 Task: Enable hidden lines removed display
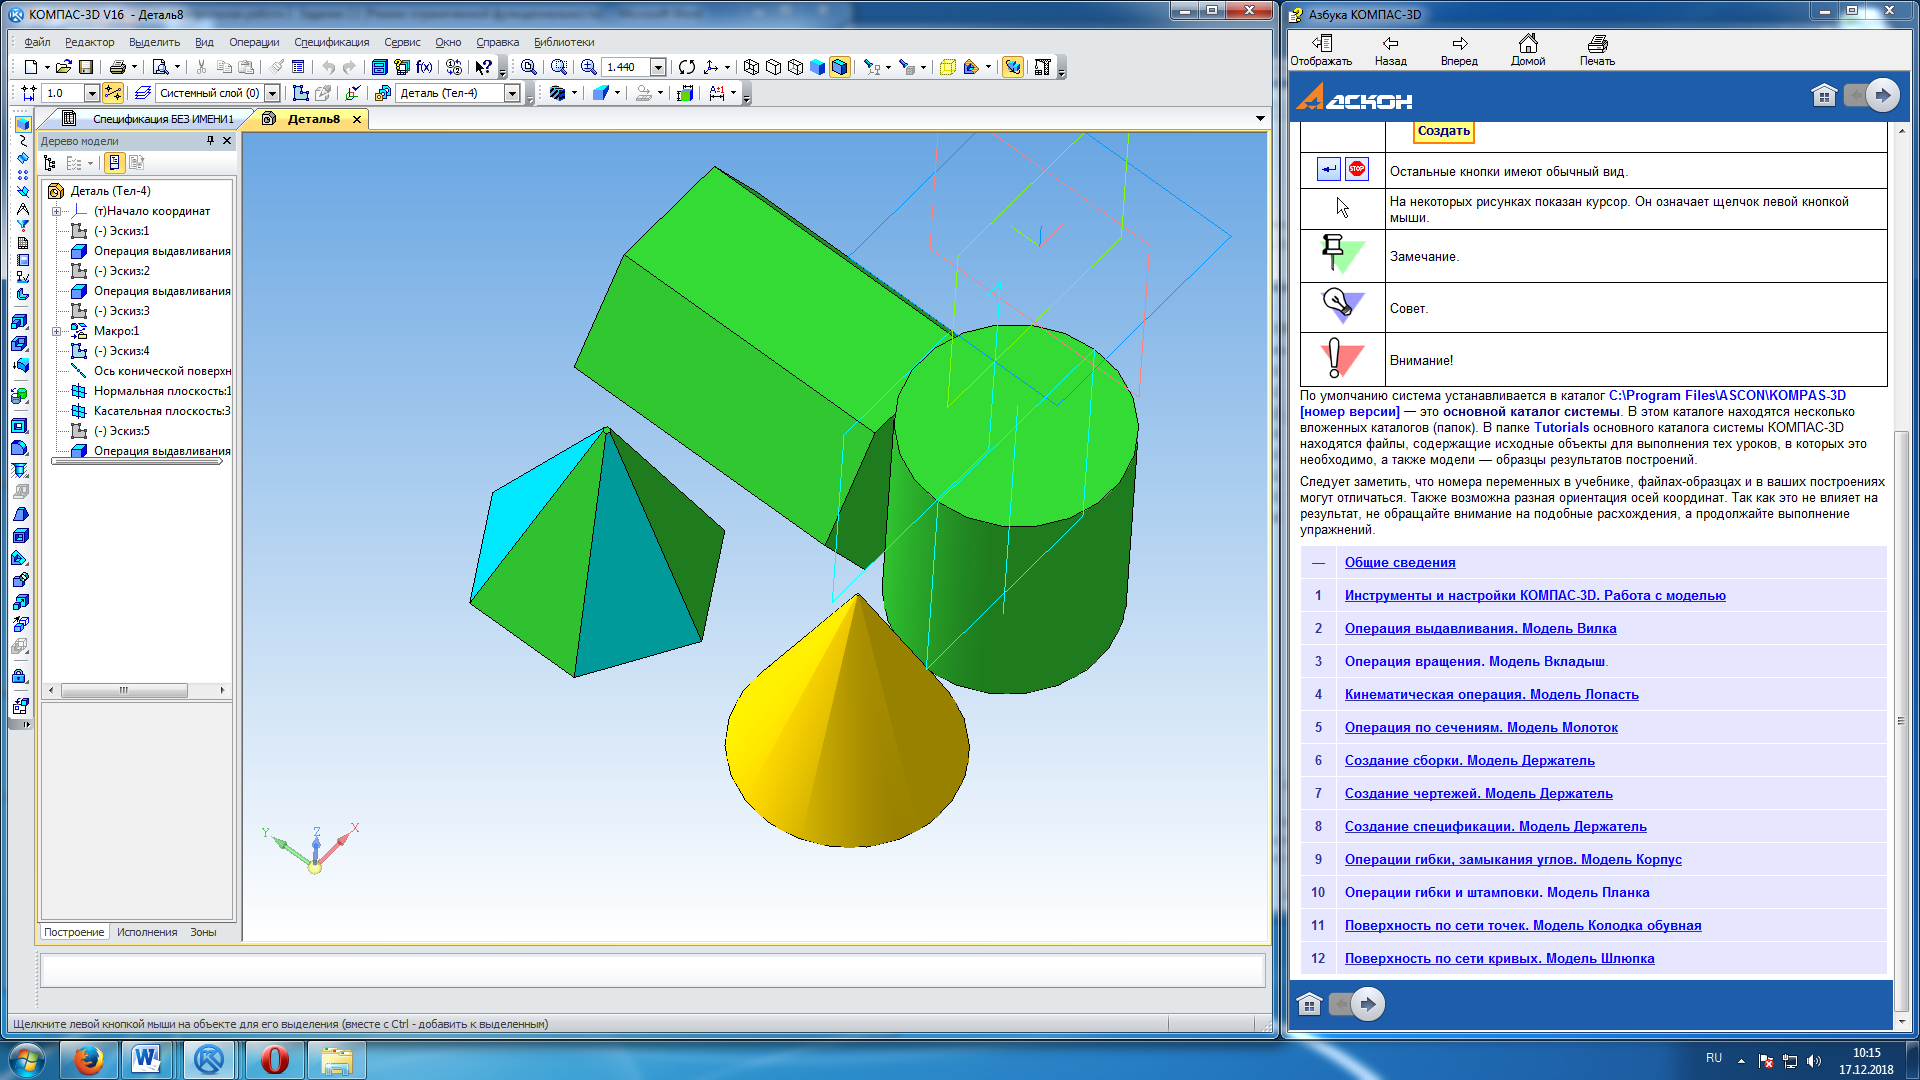coord(774,67)
